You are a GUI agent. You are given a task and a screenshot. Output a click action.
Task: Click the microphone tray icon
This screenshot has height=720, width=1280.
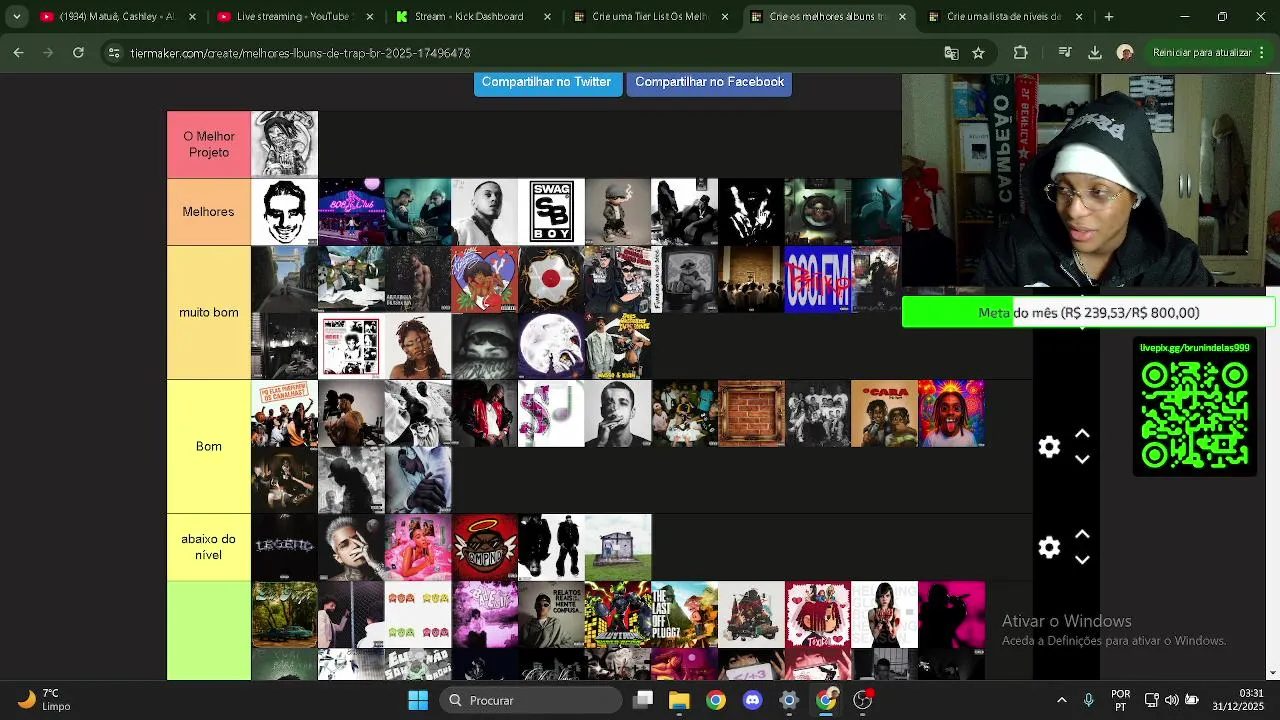1089,700
